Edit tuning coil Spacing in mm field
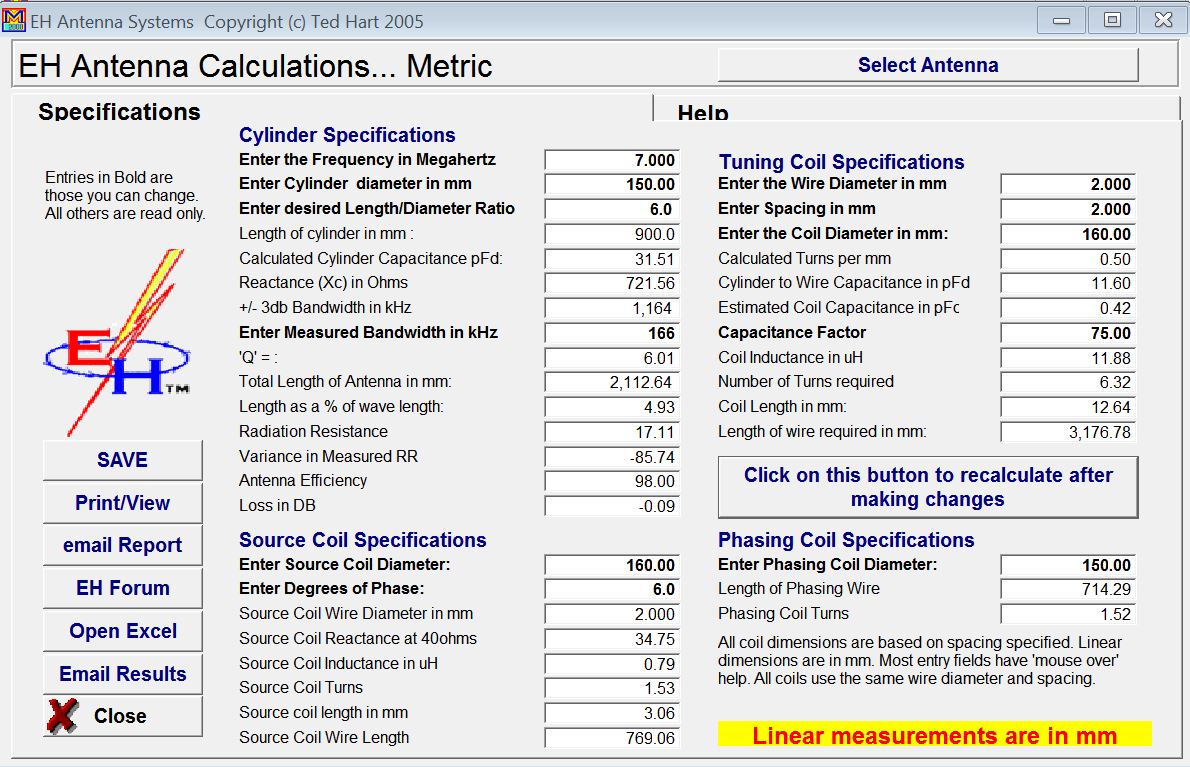The image size is (1190, 767). tap(1068, 209)
